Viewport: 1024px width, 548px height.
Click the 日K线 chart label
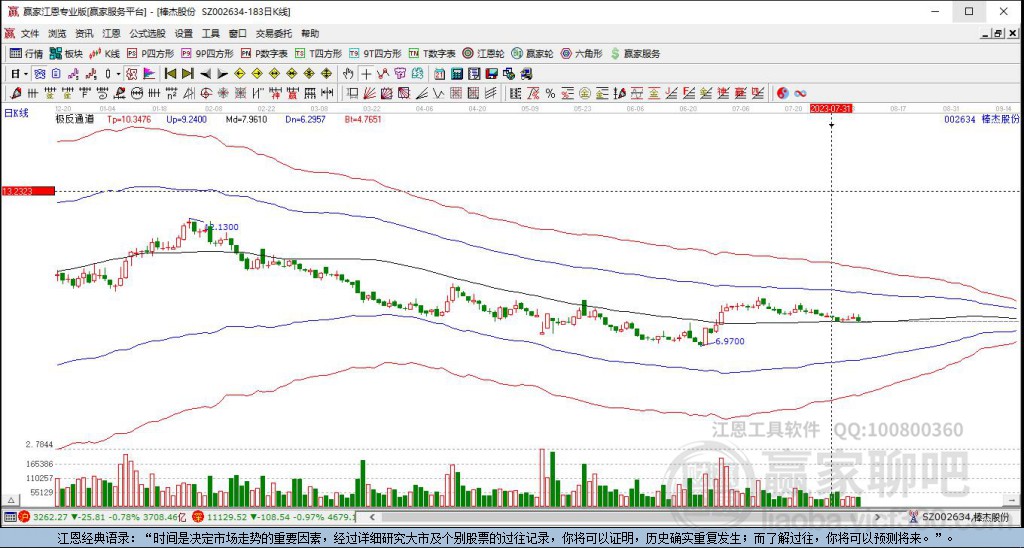tap(16, 113)
